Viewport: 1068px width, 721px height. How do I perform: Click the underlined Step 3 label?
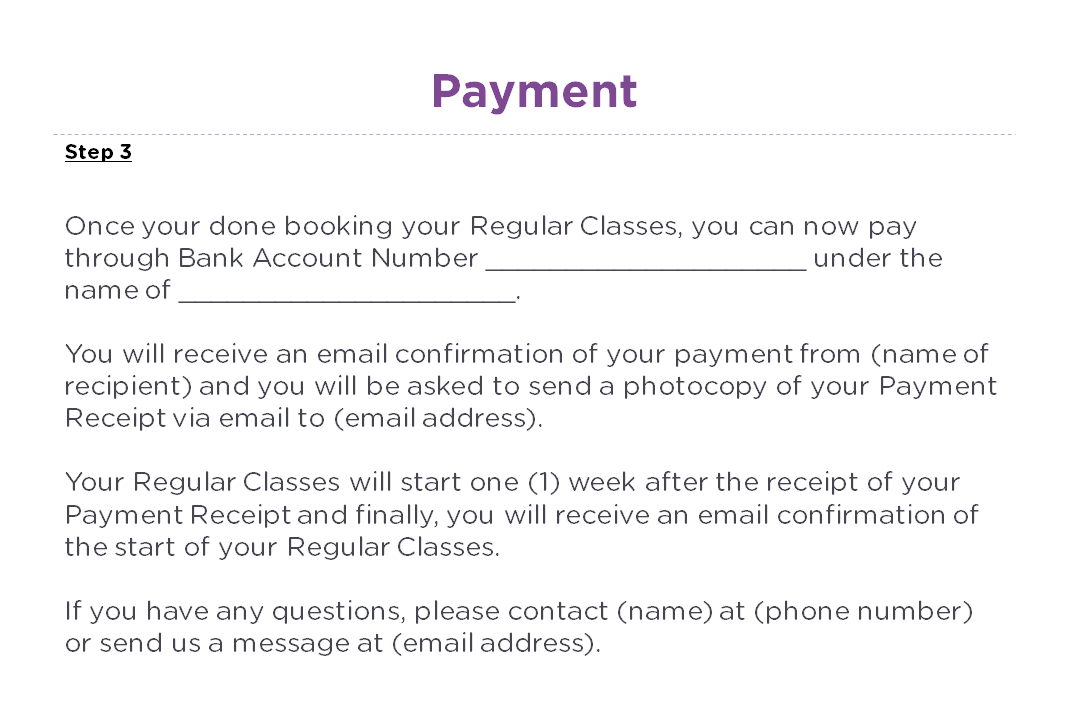click(x=98, y=152)
